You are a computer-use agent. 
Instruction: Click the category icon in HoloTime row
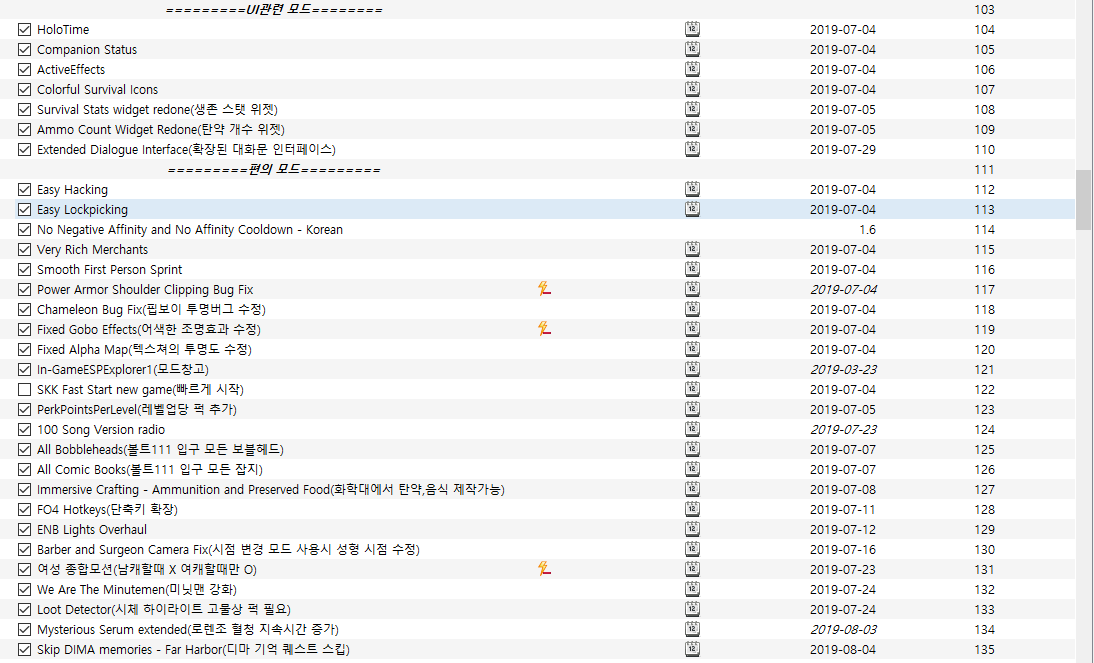pyautogui.click(x=691, y=29)
